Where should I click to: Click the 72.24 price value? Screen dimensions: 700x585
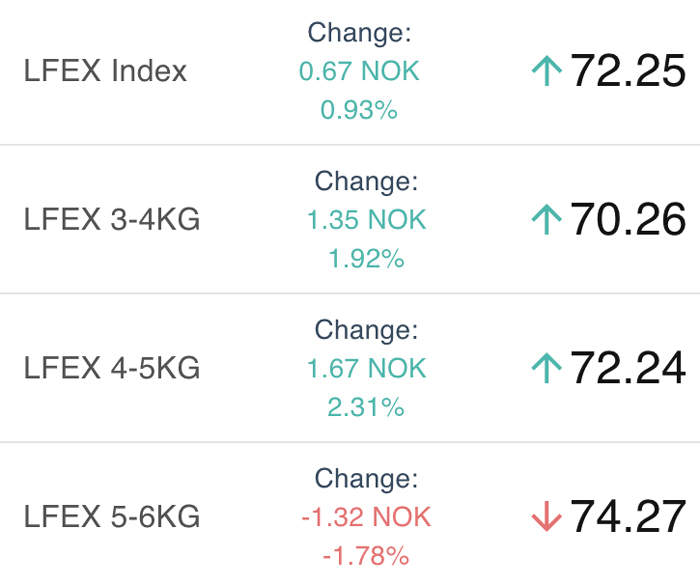pyautogui.click(x=628, y=368)
